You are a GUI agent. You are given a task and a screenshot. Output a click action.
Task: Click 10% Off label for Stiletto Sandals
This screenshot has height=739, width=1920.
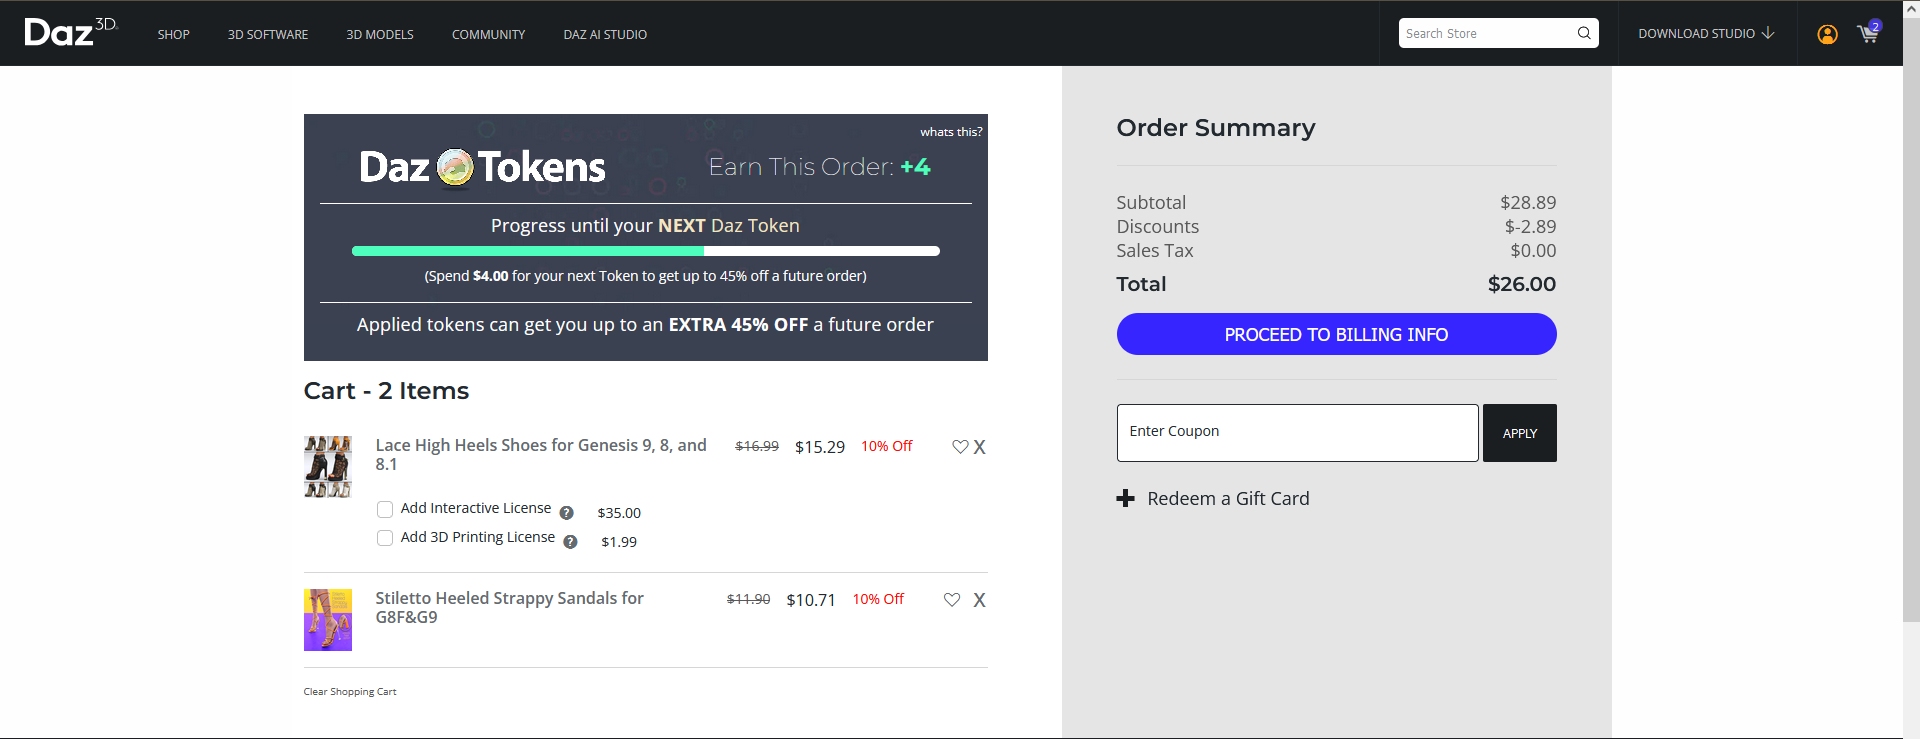point(878,599)
